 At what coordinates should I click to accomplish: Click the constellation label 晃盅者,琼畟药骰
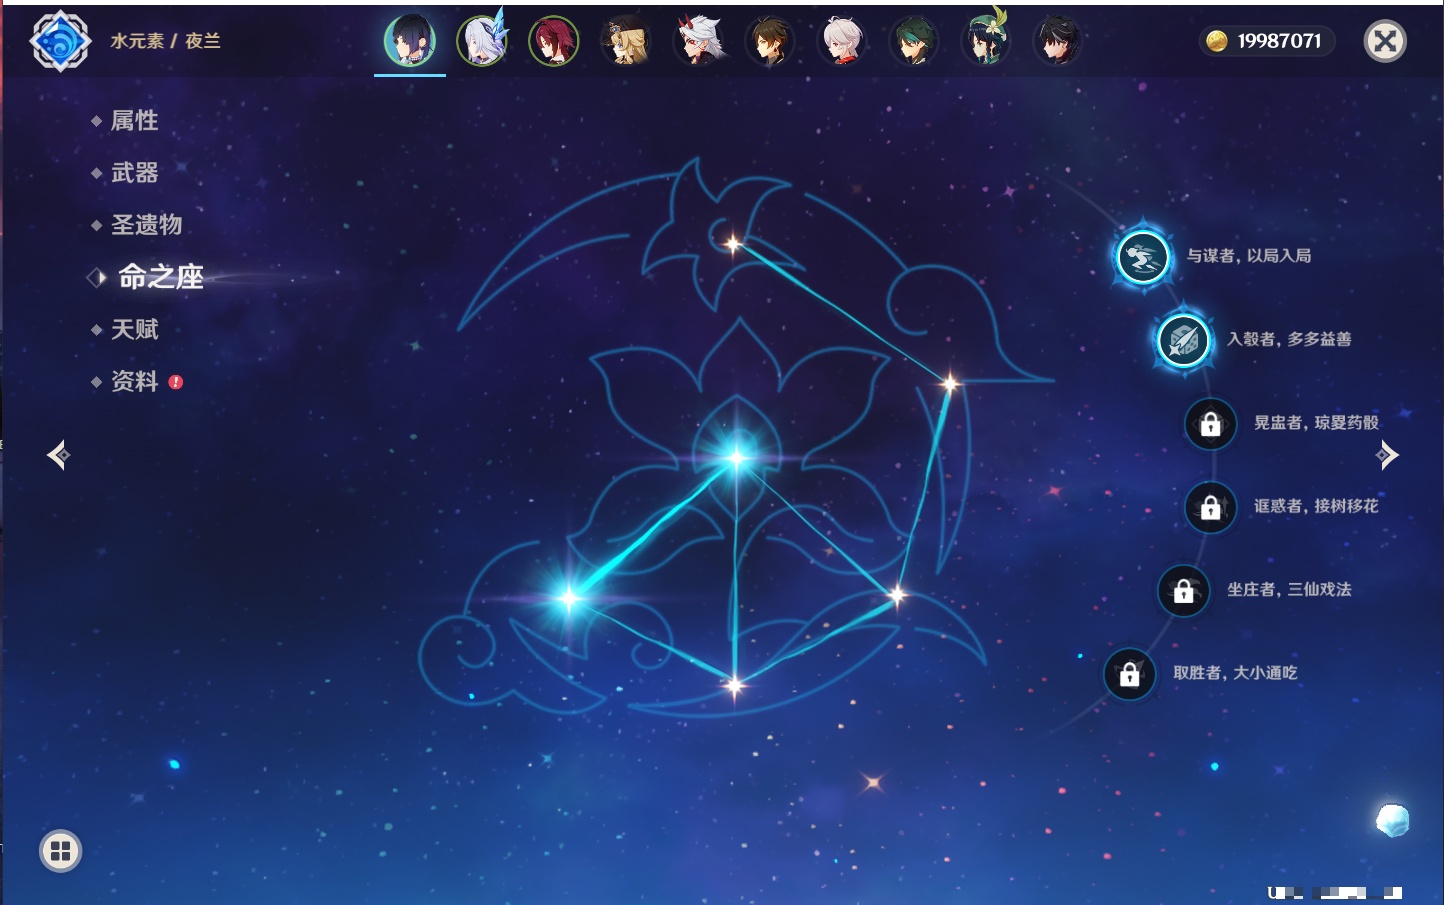[1316, 422]
